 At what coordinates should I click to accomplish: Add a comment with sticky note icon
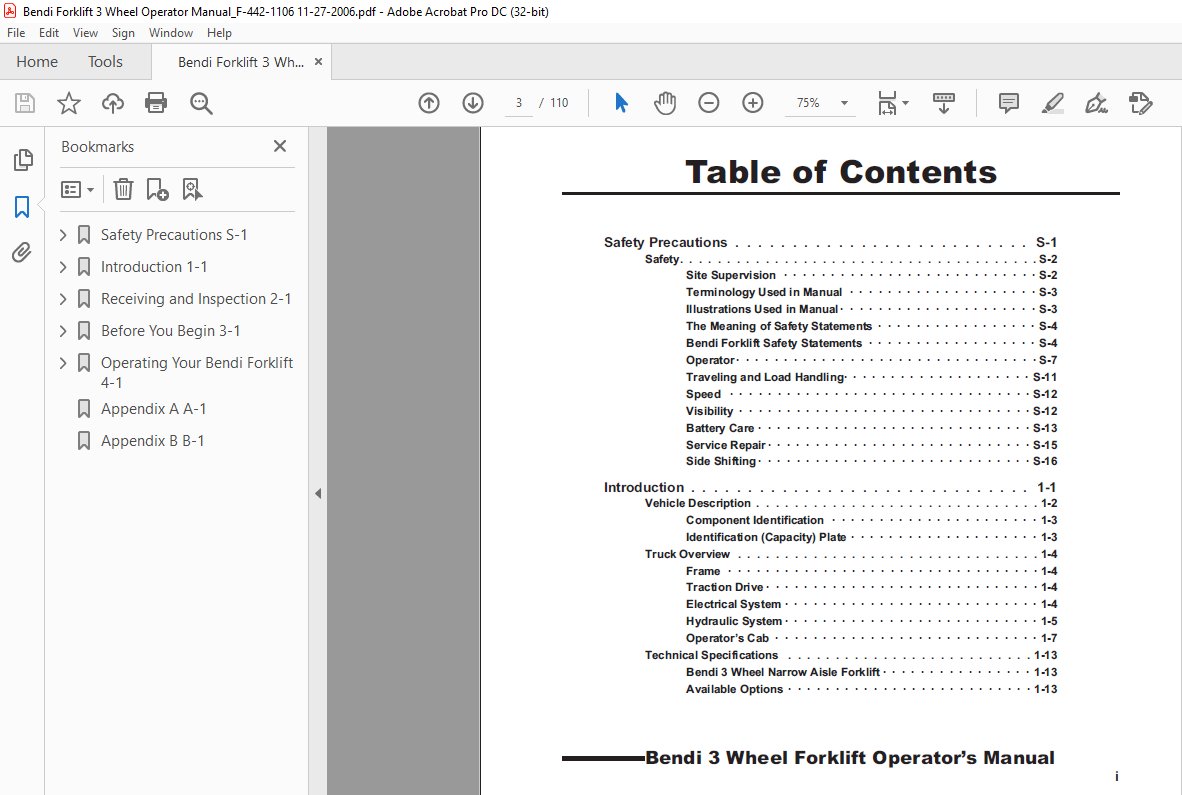tap(1009, 102)
